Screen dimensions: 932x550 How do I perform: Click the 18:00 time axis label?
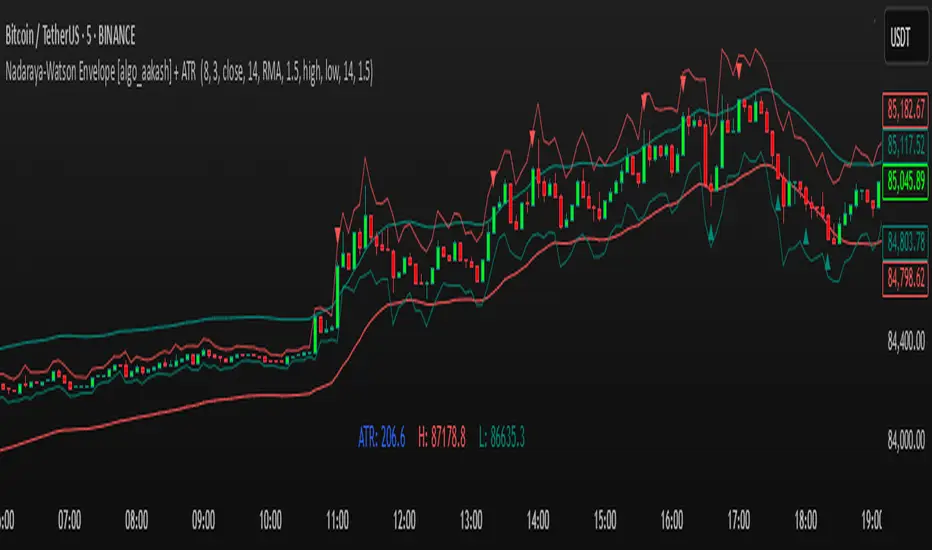[x=806, y=520]
